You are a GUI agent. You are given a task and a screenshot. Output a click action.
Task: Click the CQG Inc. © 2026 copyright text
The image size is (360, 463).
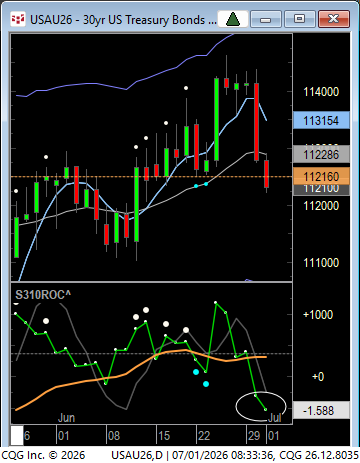coord(44,455)
